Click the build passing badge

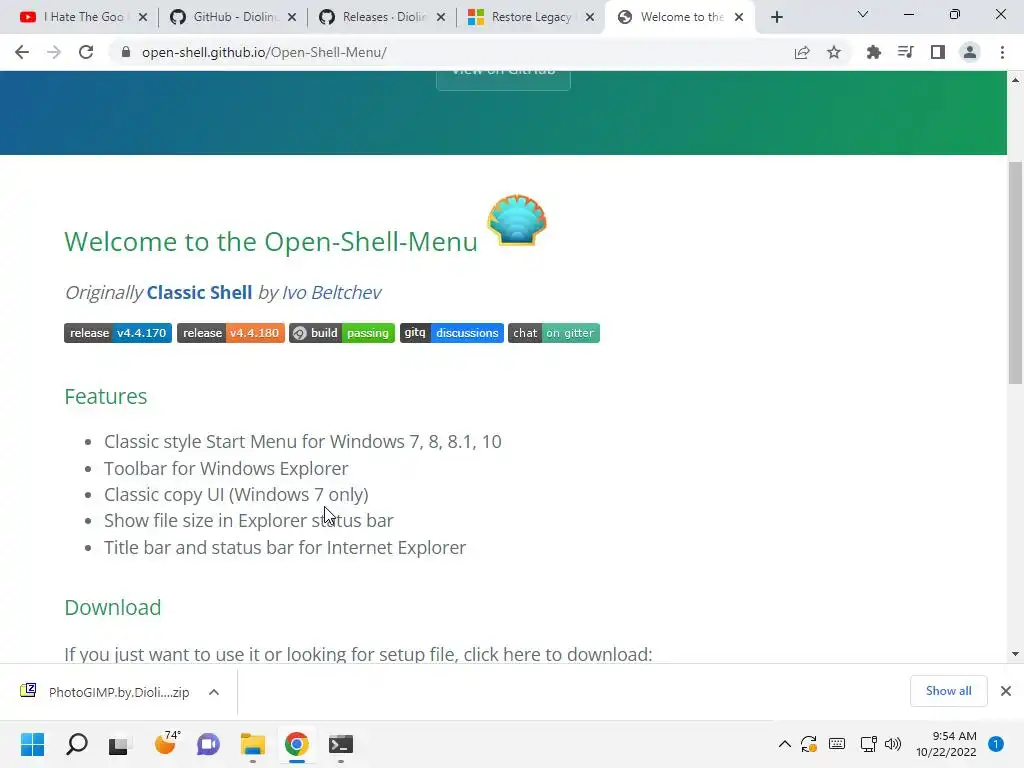342,333
